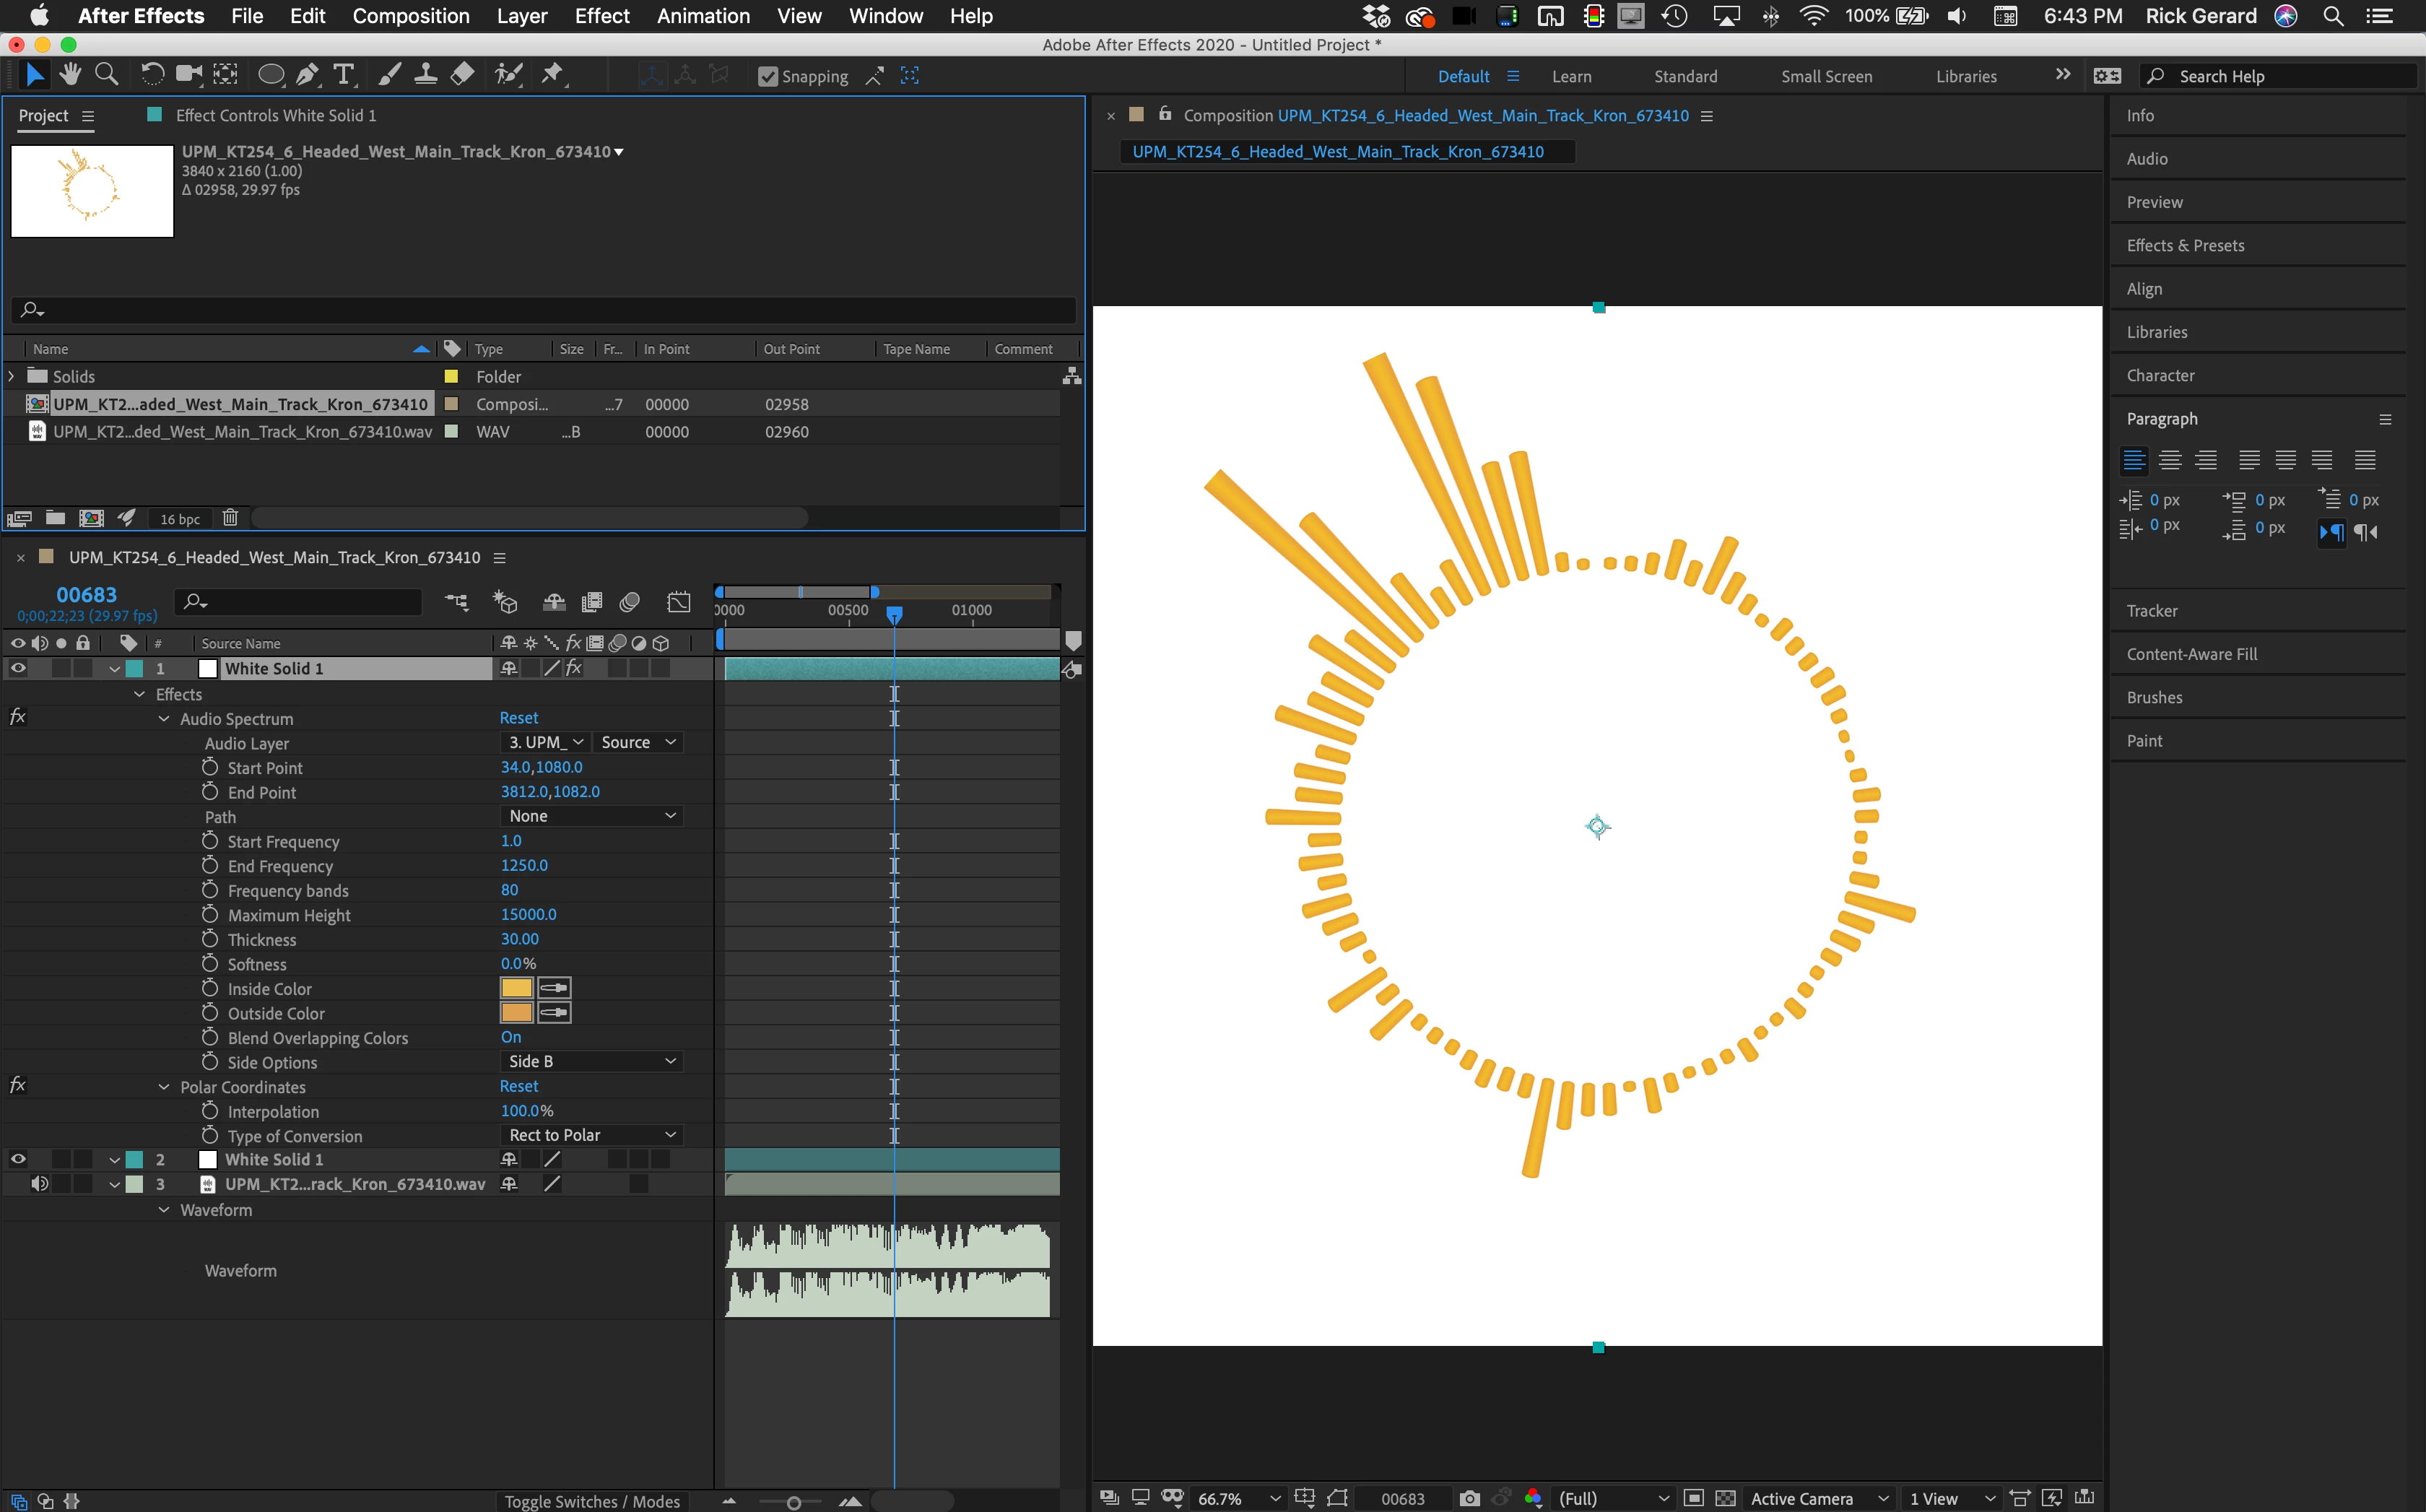This screenshot has width=2426, height=1512.
Task: Click Toggle Switches / Modes button
Action: coord(591,1501)
